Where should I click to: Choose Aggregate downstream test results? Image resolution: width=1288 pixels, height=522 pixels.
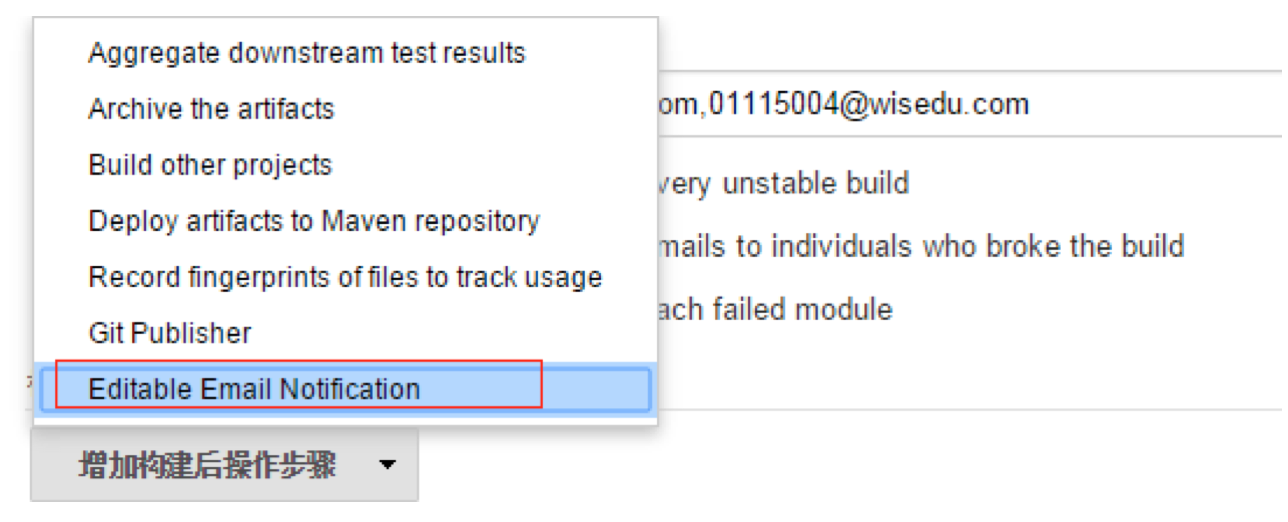[x=345, y=53]
